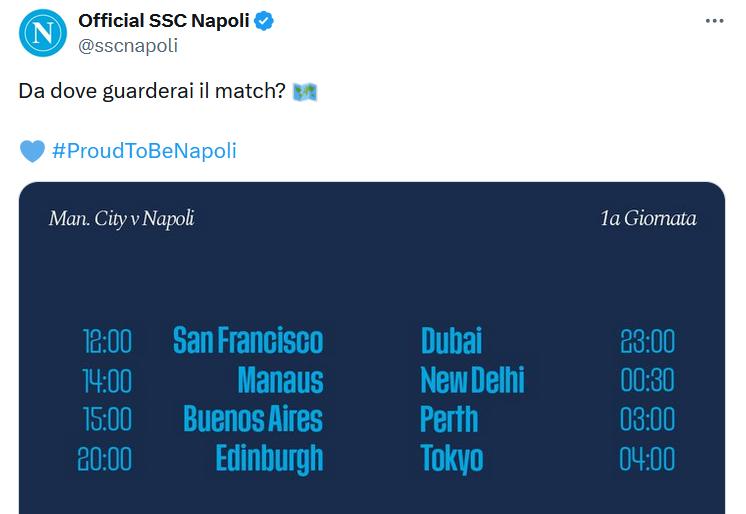Viewport: 746px width, 514px height.
Task: Click the tweet text Da dove guarderai il match
Action: pyautogui.click(x=152, y=91)
